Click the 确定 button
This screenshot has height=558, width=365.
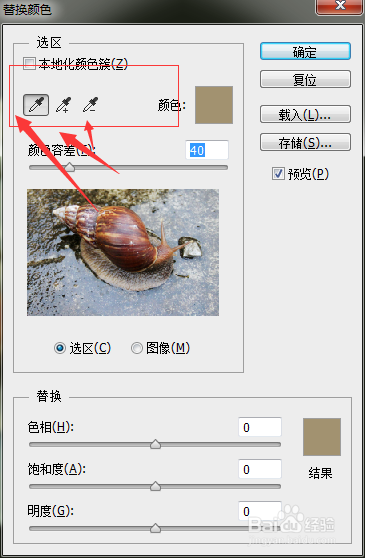[x=305, y=52]
